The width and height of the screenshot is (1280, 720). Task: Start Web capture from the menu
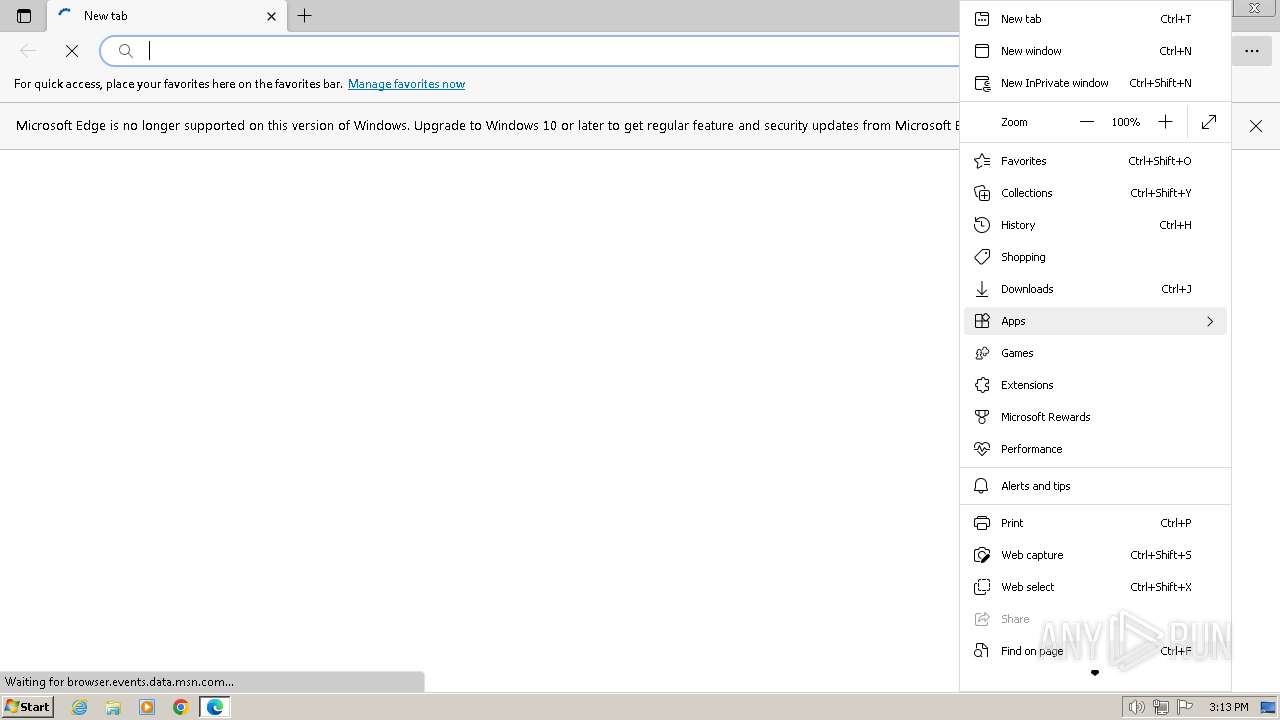1095,555
